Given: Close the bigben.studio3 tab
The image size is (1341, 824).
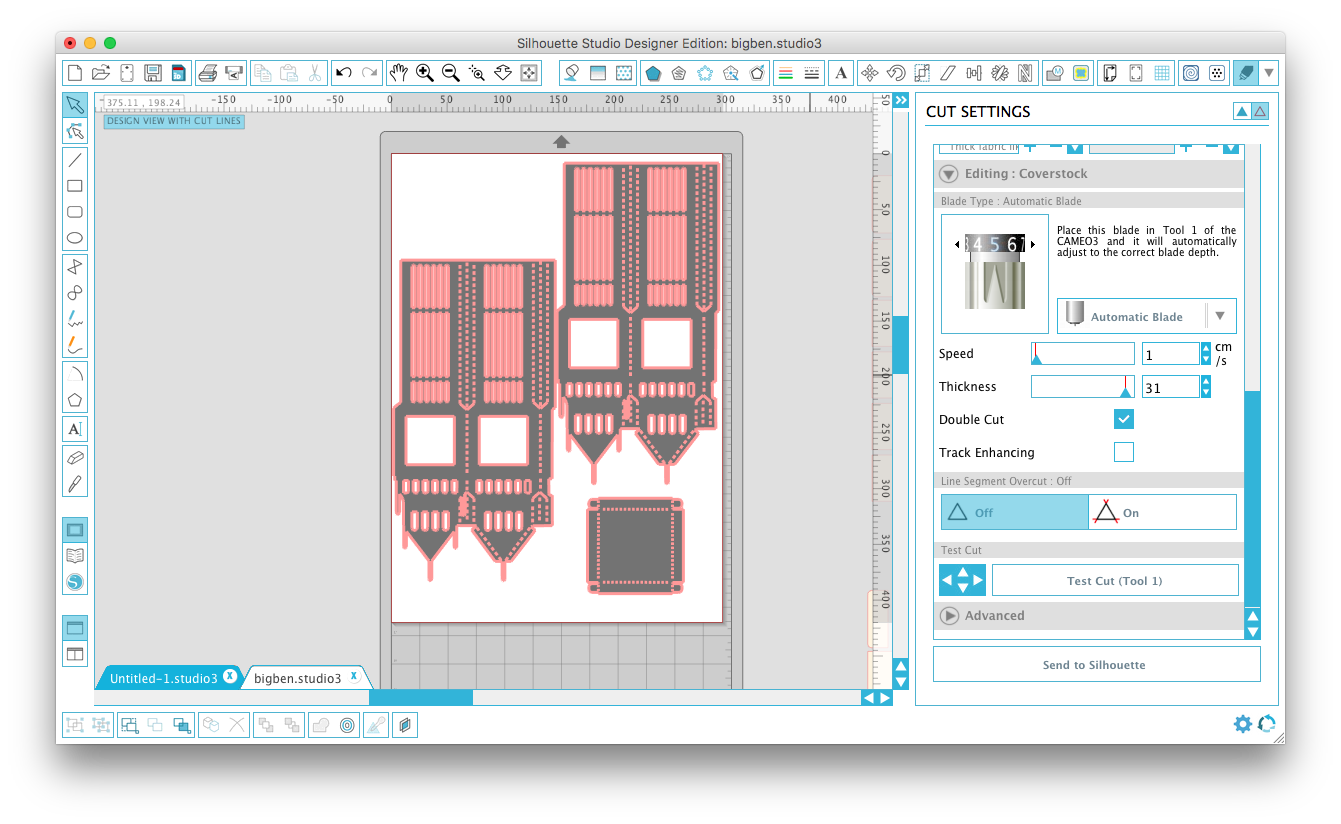Looking at the screenshot, I should click(x=353, y=676).
